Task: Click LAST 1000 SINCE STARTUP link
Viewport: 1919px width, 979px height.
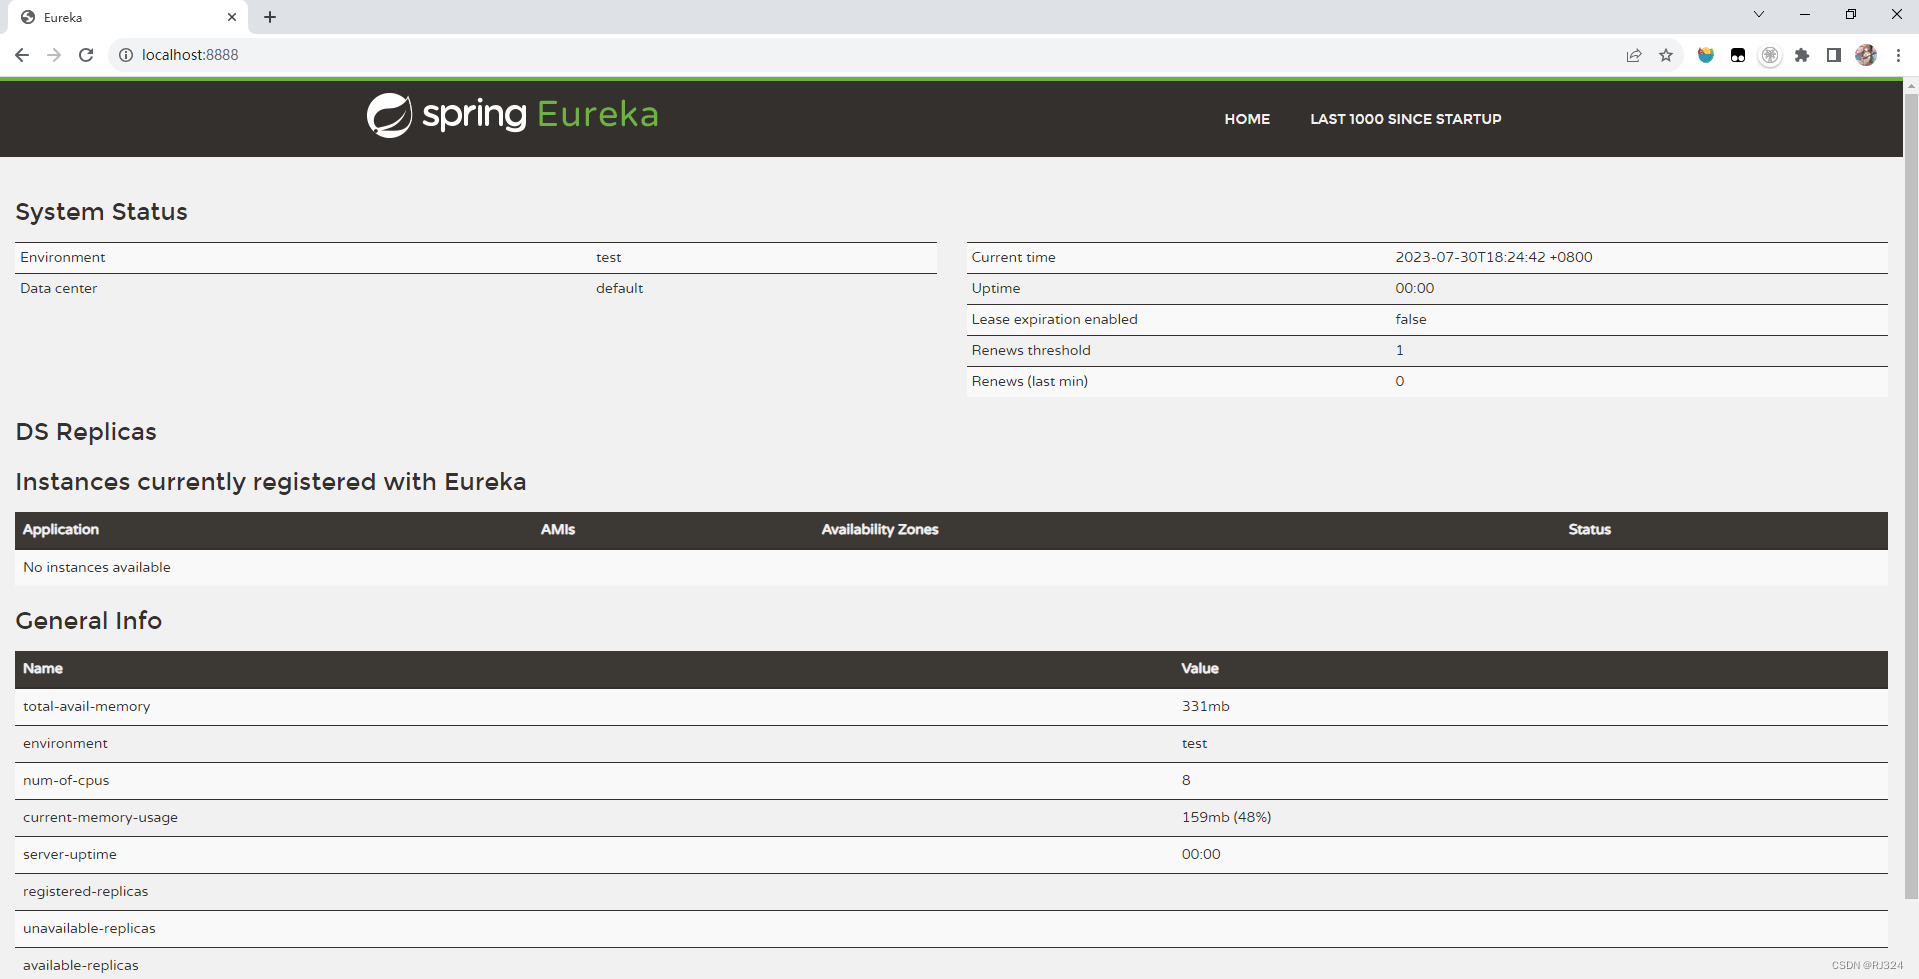Action: [1406, 119]
